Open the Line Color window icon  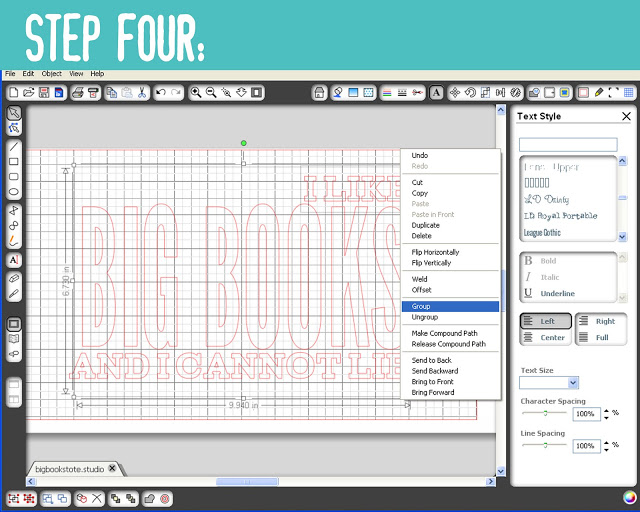[x=387, y=93]
